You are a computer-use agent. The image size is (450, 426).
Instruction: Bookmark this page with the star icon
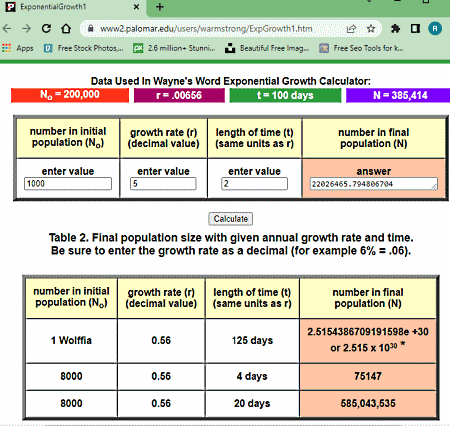[371, 29]
